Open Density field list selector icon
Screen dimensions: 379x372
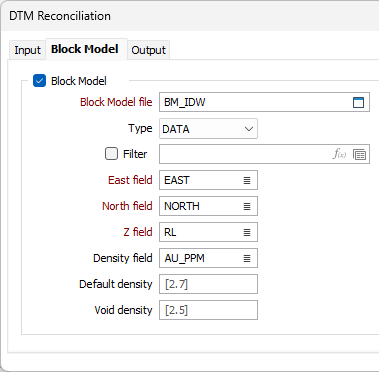tap(247, 258)
